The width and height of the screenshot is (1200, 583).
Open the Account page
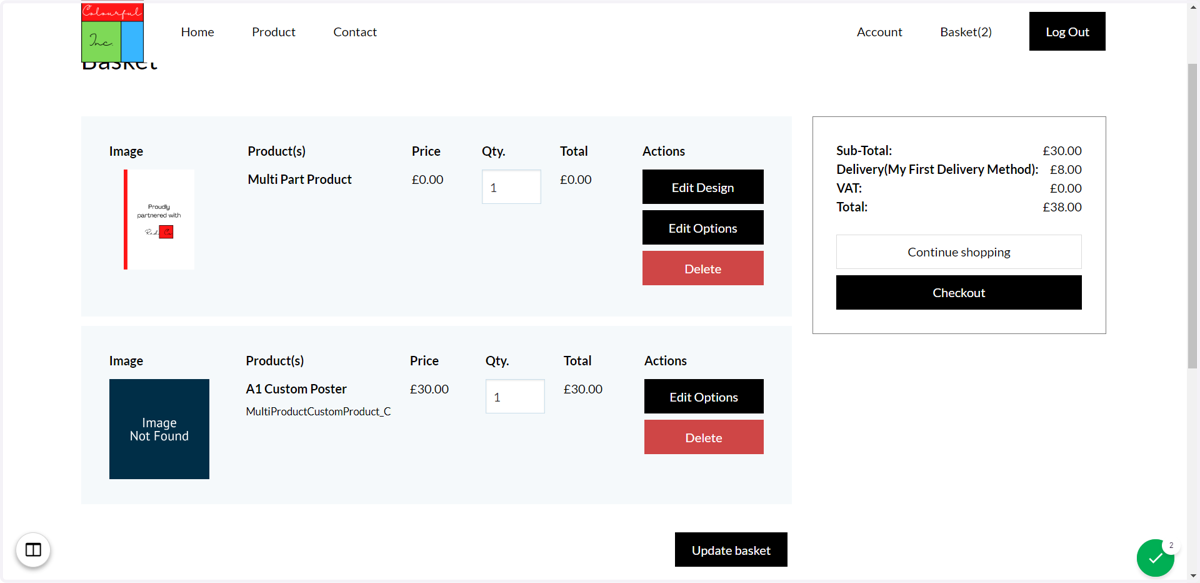point(879,32)
